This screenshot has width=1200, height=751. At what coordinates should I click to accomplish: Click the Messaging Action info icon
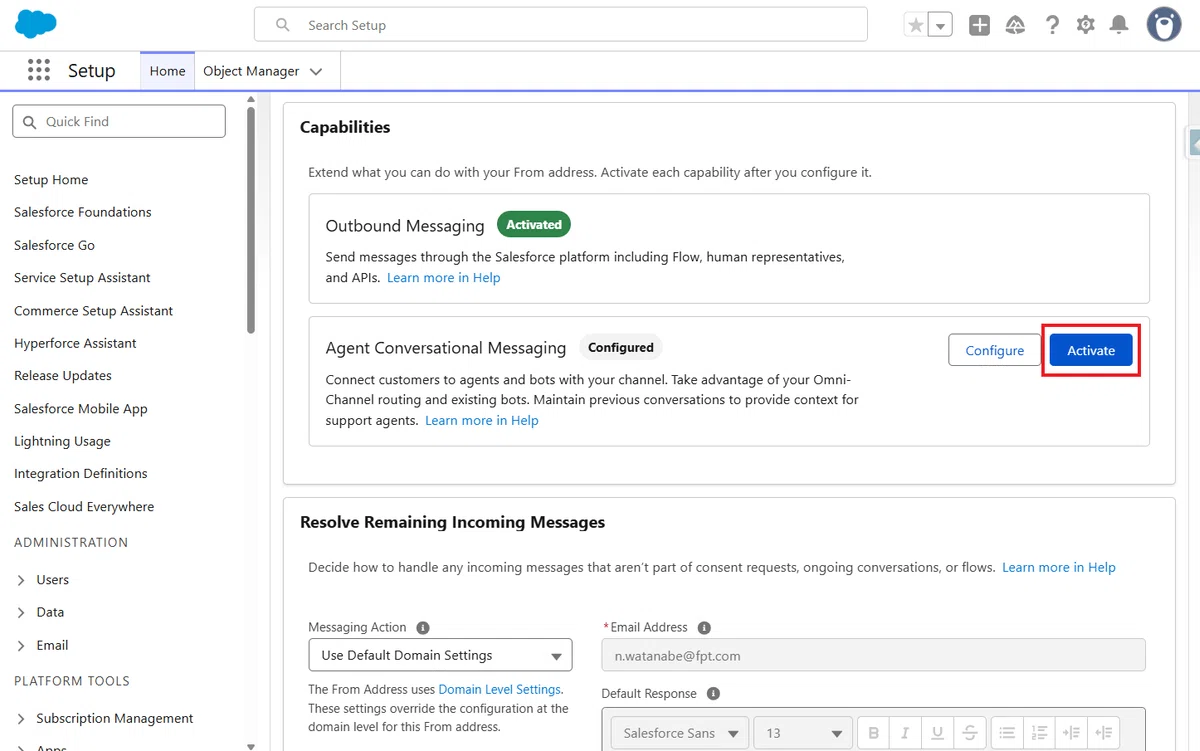422,628
